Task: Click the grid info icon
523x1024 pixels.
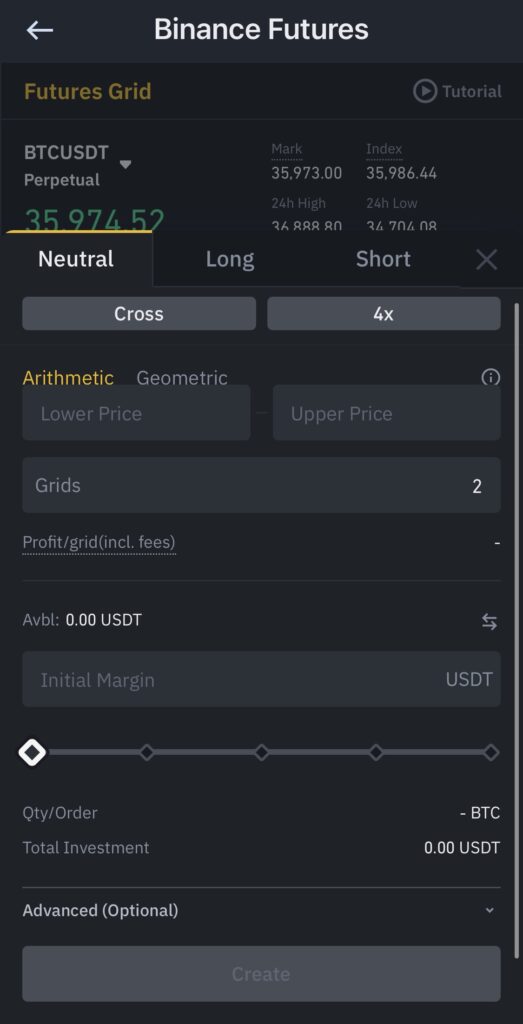Action: [x=490, y=377]
